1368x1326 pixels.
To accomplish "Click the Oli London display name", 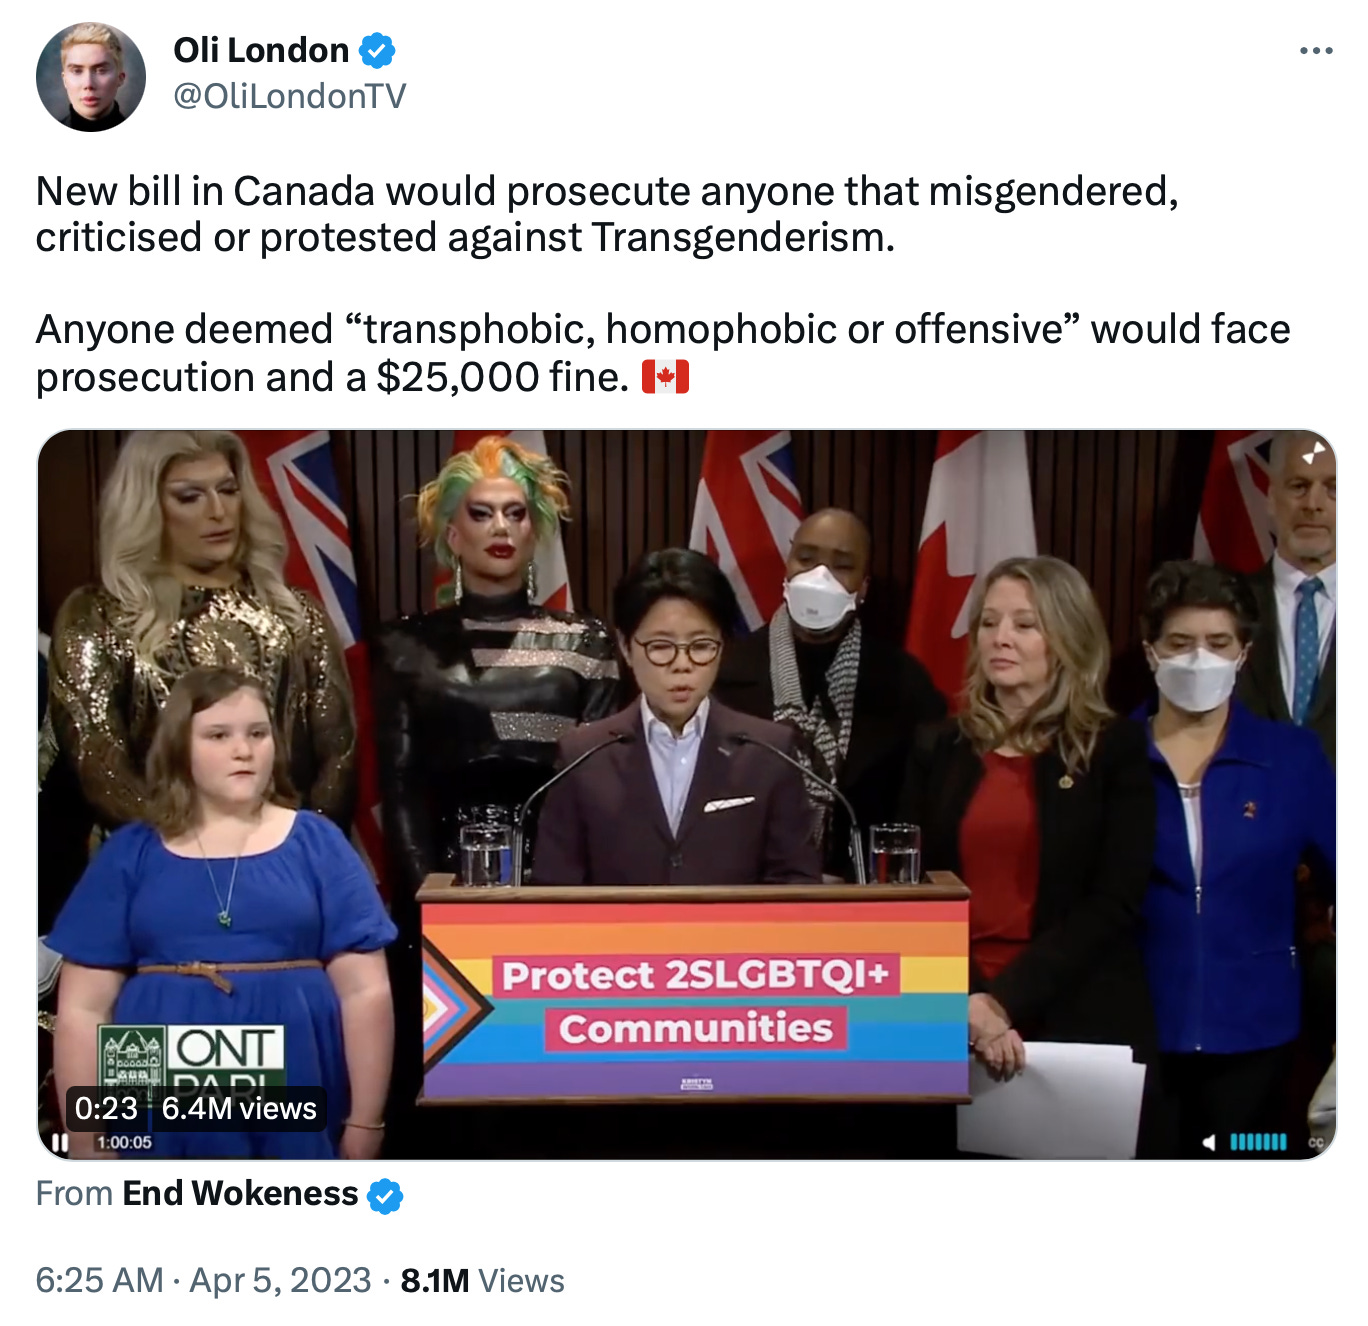I will (262, 50).
